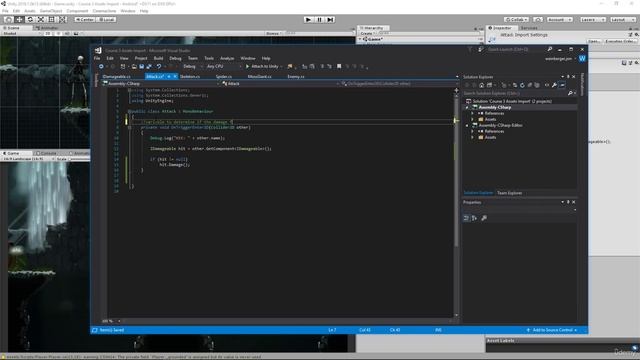Select Unity's Transform tool
This screenshot has height=360, width=640.
coord(63,19)
